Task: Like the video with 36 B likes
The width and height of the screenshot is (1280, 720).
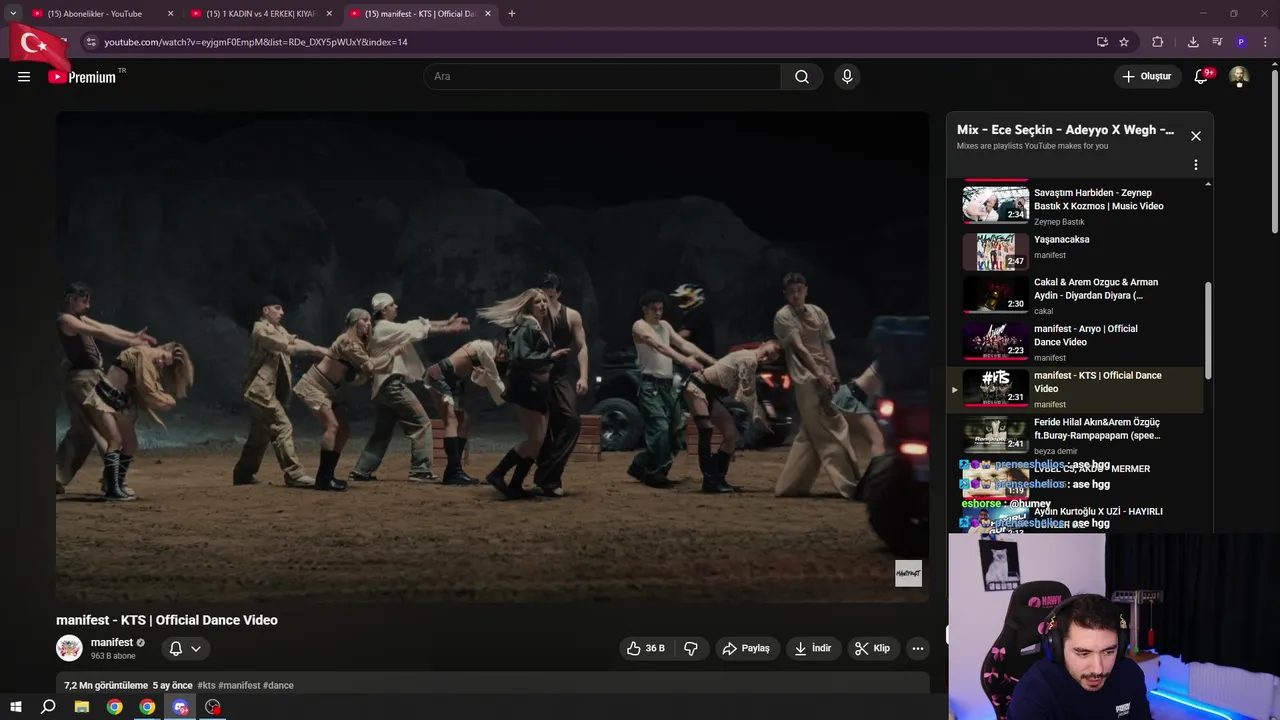Action: click(646, 648)
